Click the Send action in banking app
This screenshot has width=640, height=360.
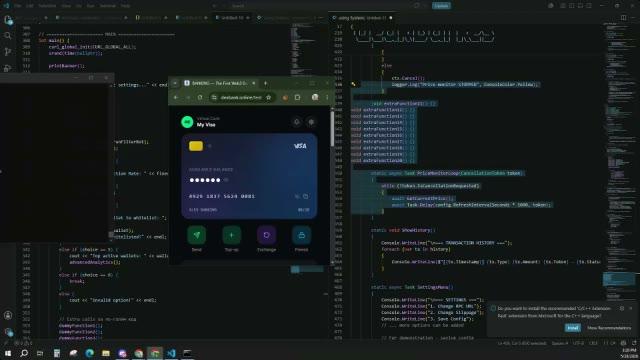tap(197, 235)
